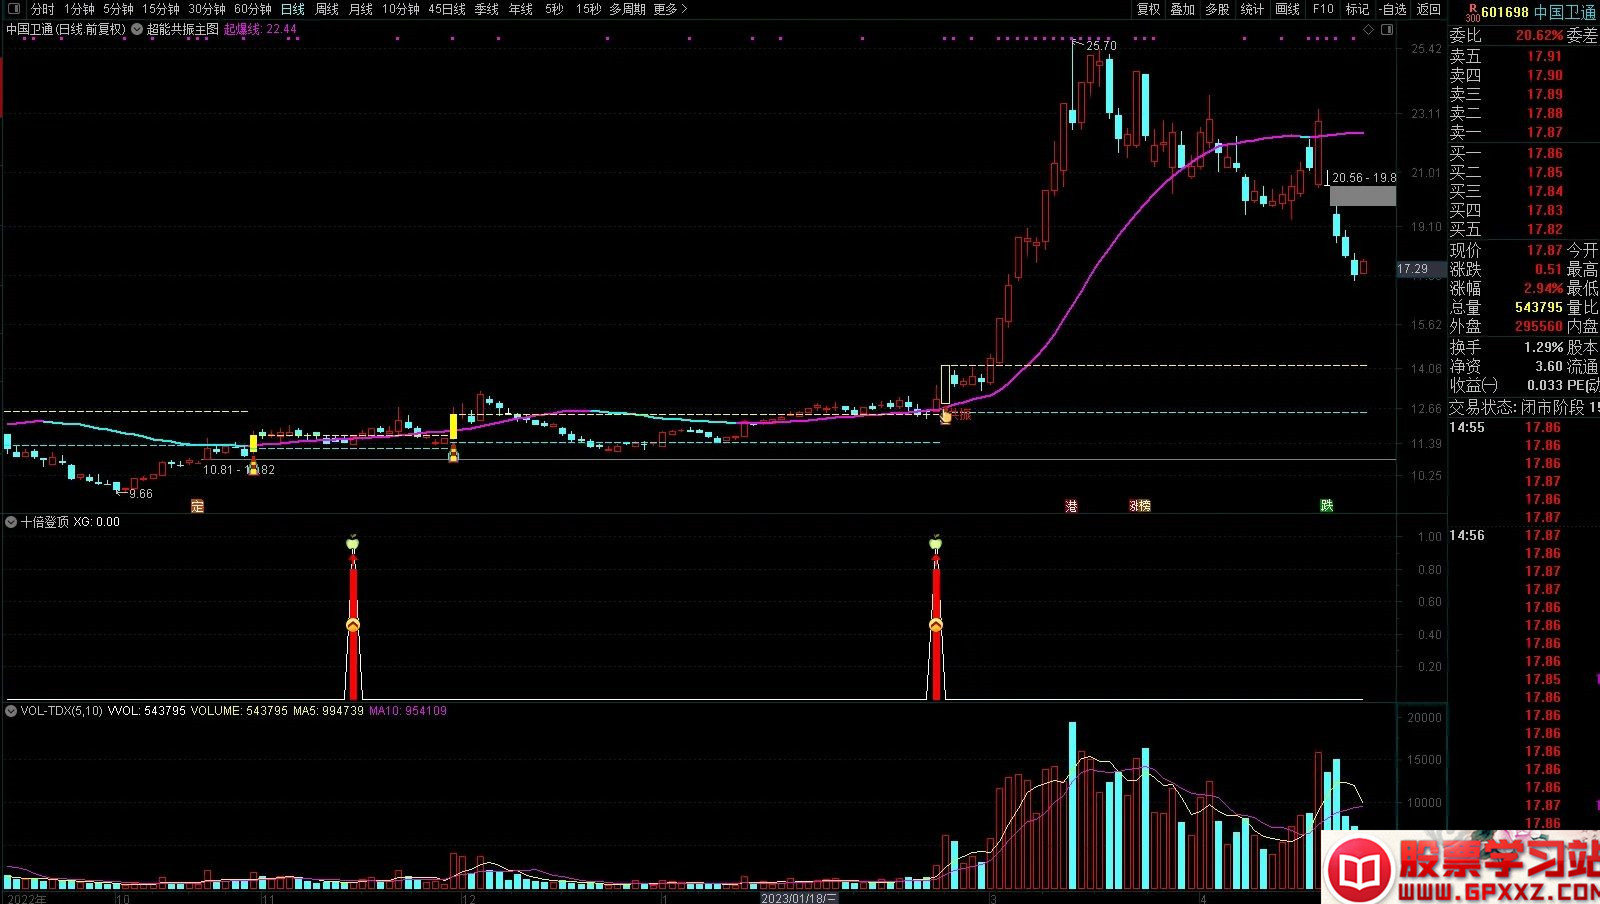Switch to 年线 yearly chart
This screenshot has width=1600, height=904.
click(521, 9)
